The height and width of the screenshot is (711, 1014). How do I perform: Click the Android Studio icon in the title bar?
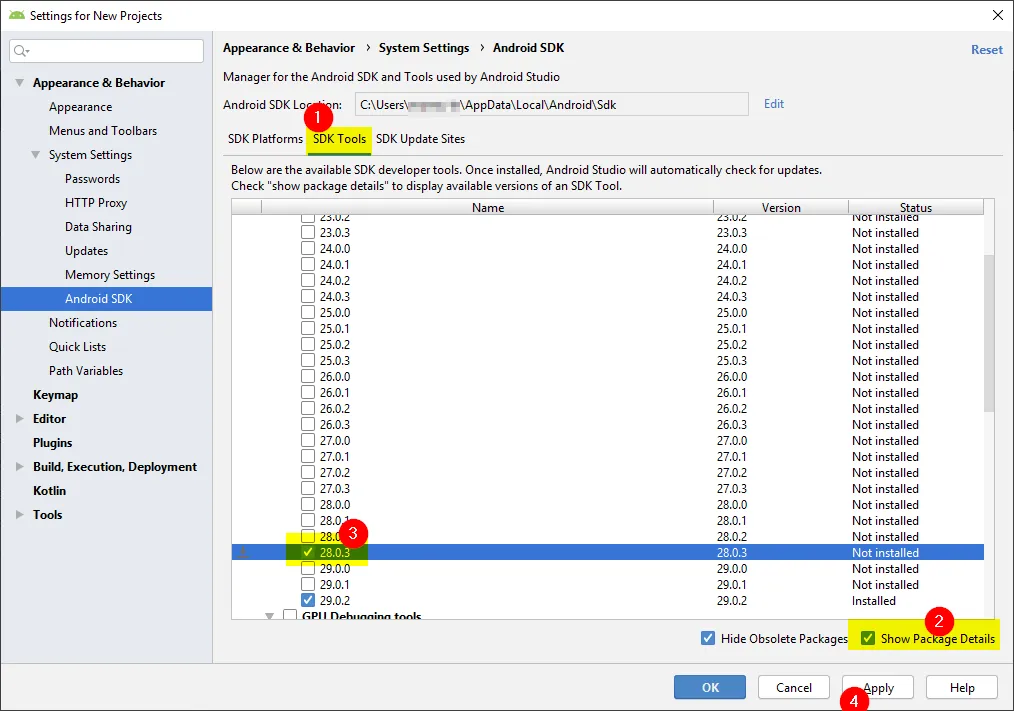(17, 14)
